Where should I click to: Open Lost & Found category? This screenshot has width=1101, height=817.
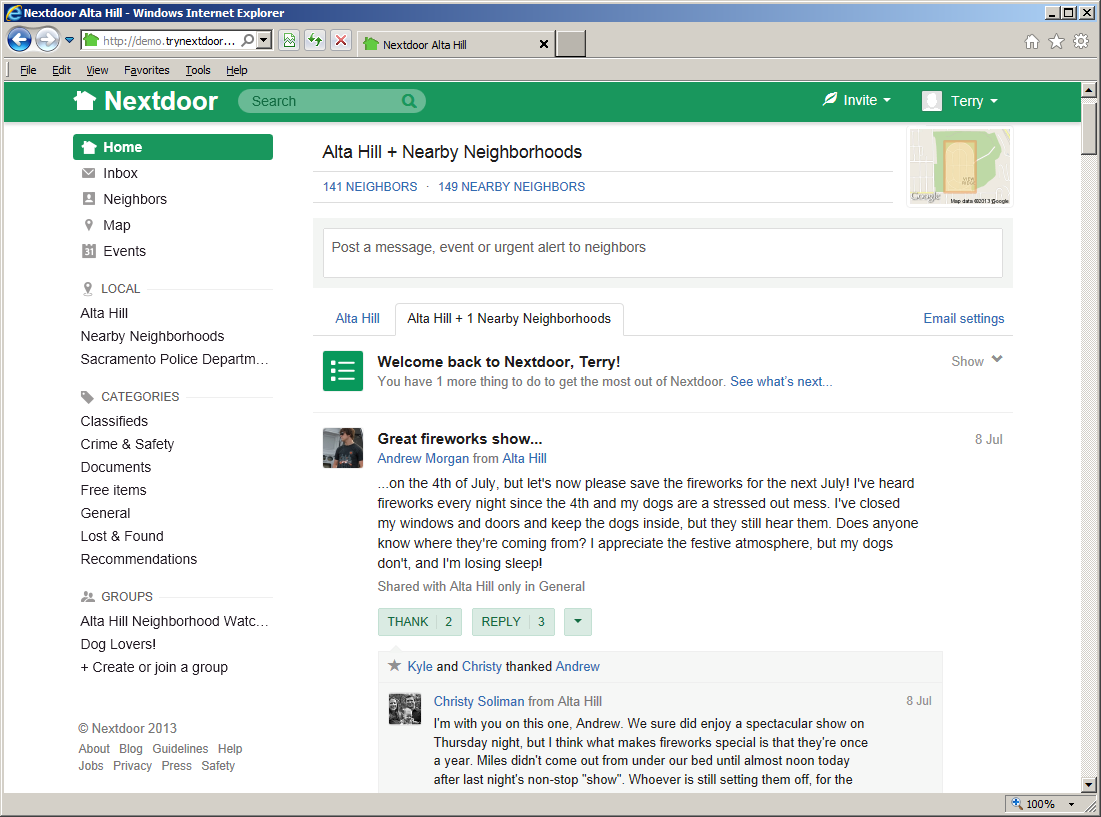[x=121, y=536]
